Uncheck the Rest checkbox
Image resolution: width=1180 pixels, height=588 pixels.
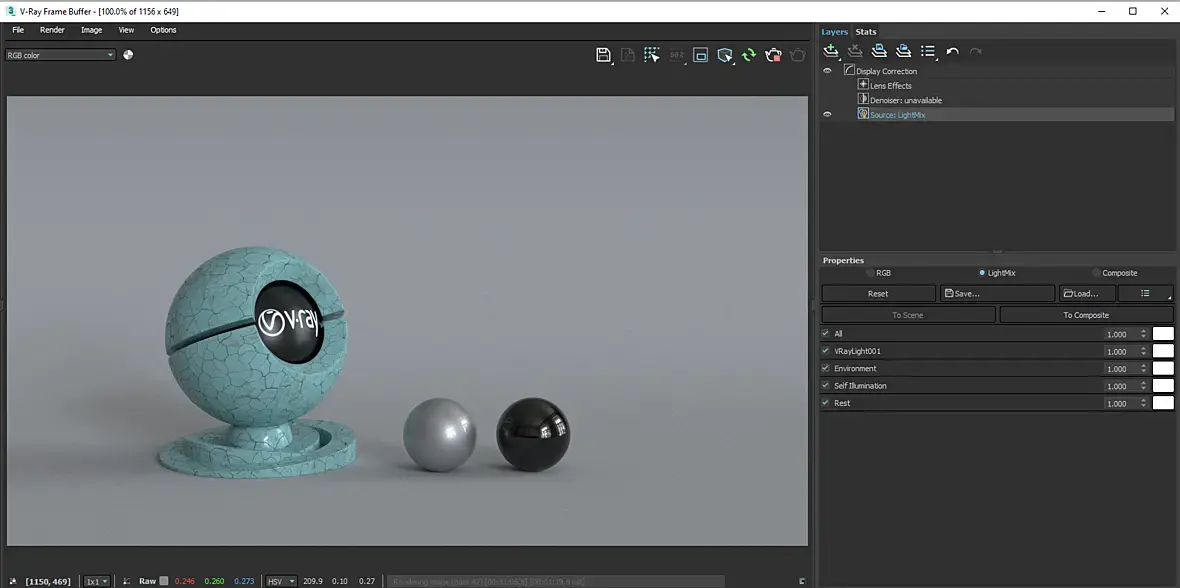click(826, 402)
